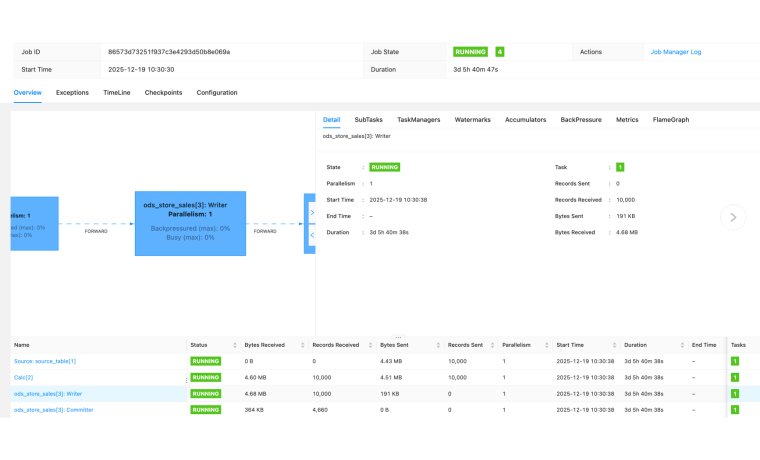The image size is (760, 460).
Task: Click the resize handle dots above the table
Action: [x=398, y=337]
